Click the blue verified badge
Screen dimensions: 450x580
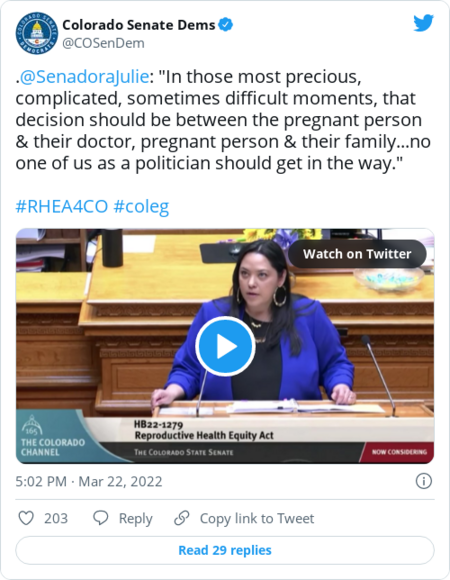[x=225, y=25]
